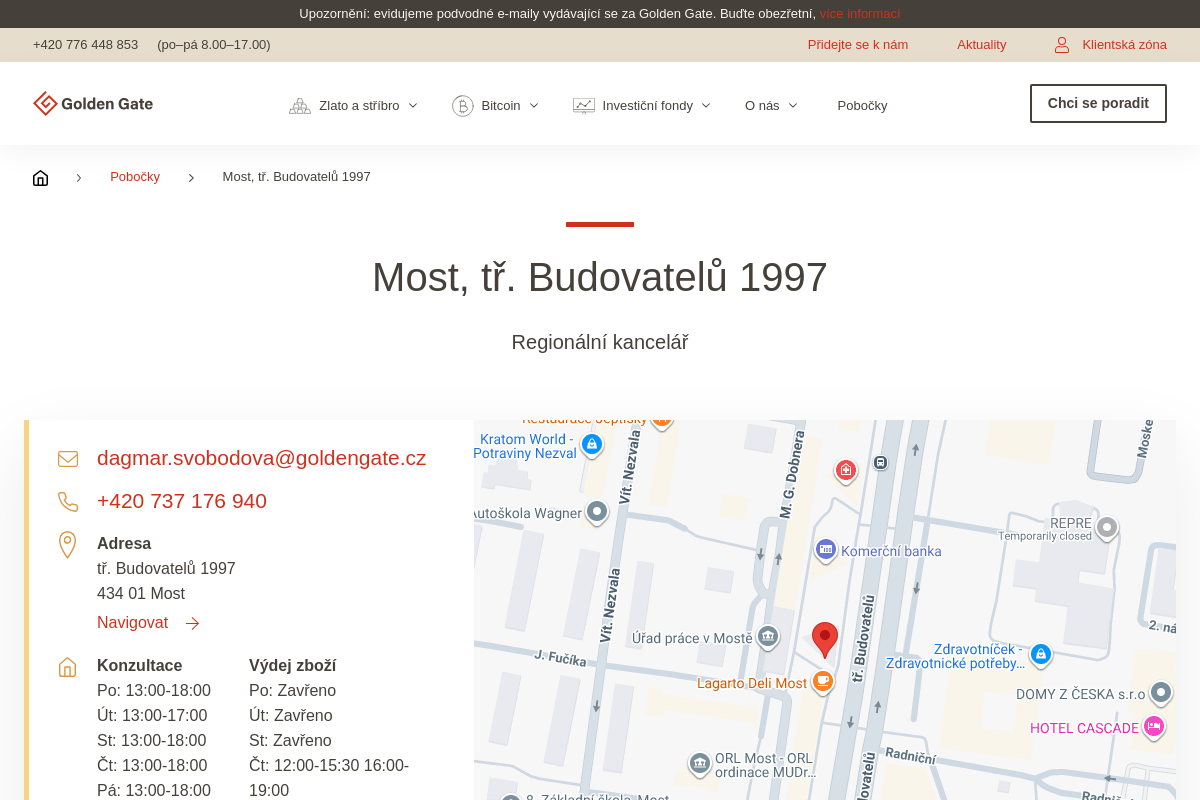Click the Výdej zboží heading
Viewport: 1200px width, 800px height.
[x=293, y=666]
